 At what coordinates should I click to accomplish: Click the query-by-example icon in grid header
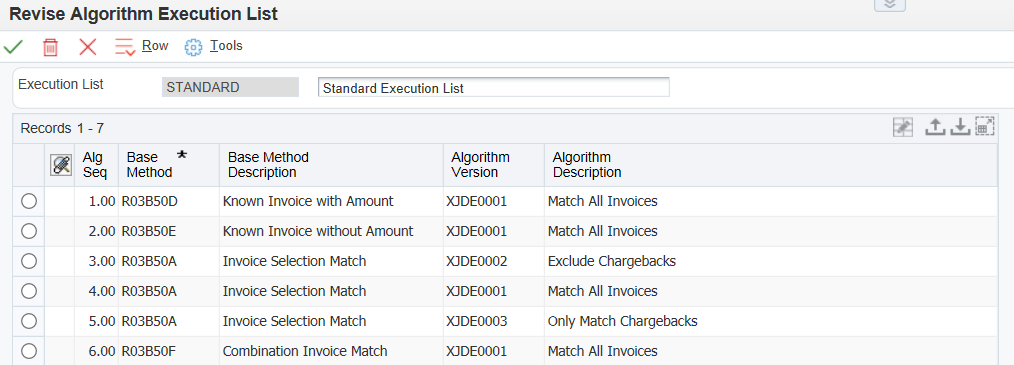60,165
